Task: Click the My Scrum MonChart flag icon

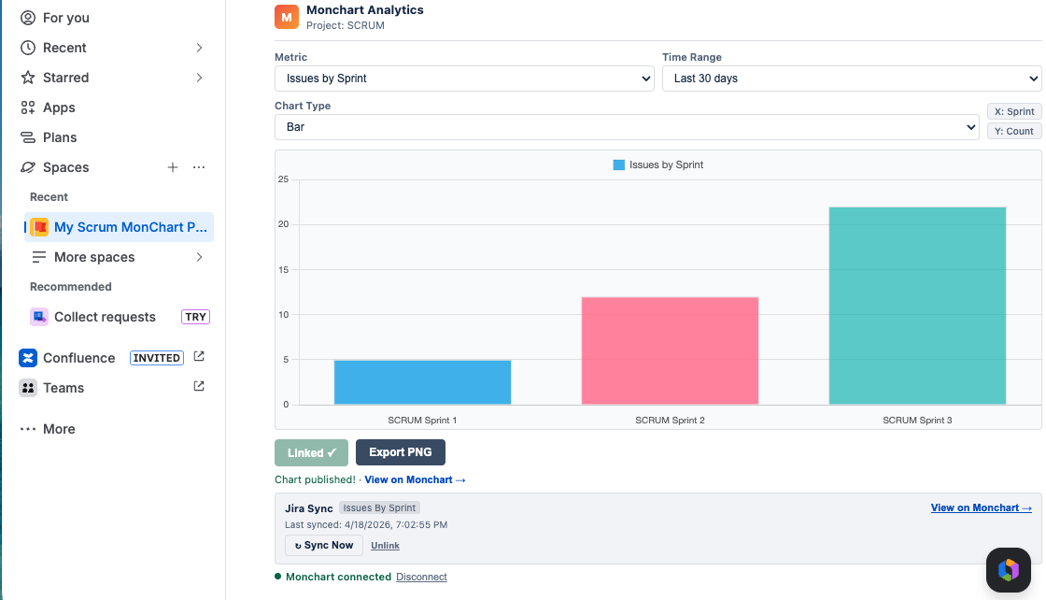Action: coord(39,227)
